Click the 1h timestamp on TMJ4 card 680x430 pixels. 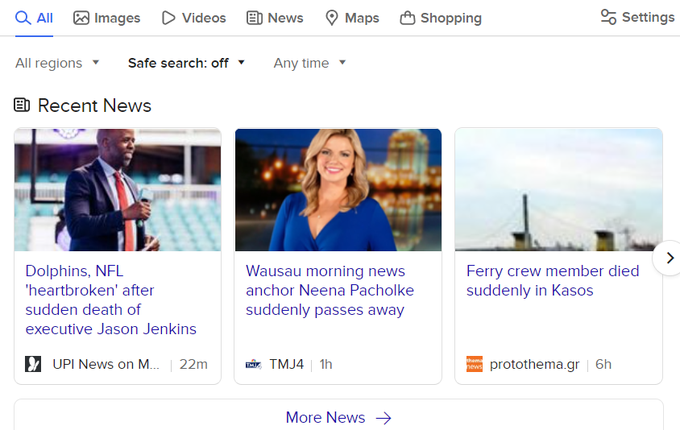coord(326,364)
